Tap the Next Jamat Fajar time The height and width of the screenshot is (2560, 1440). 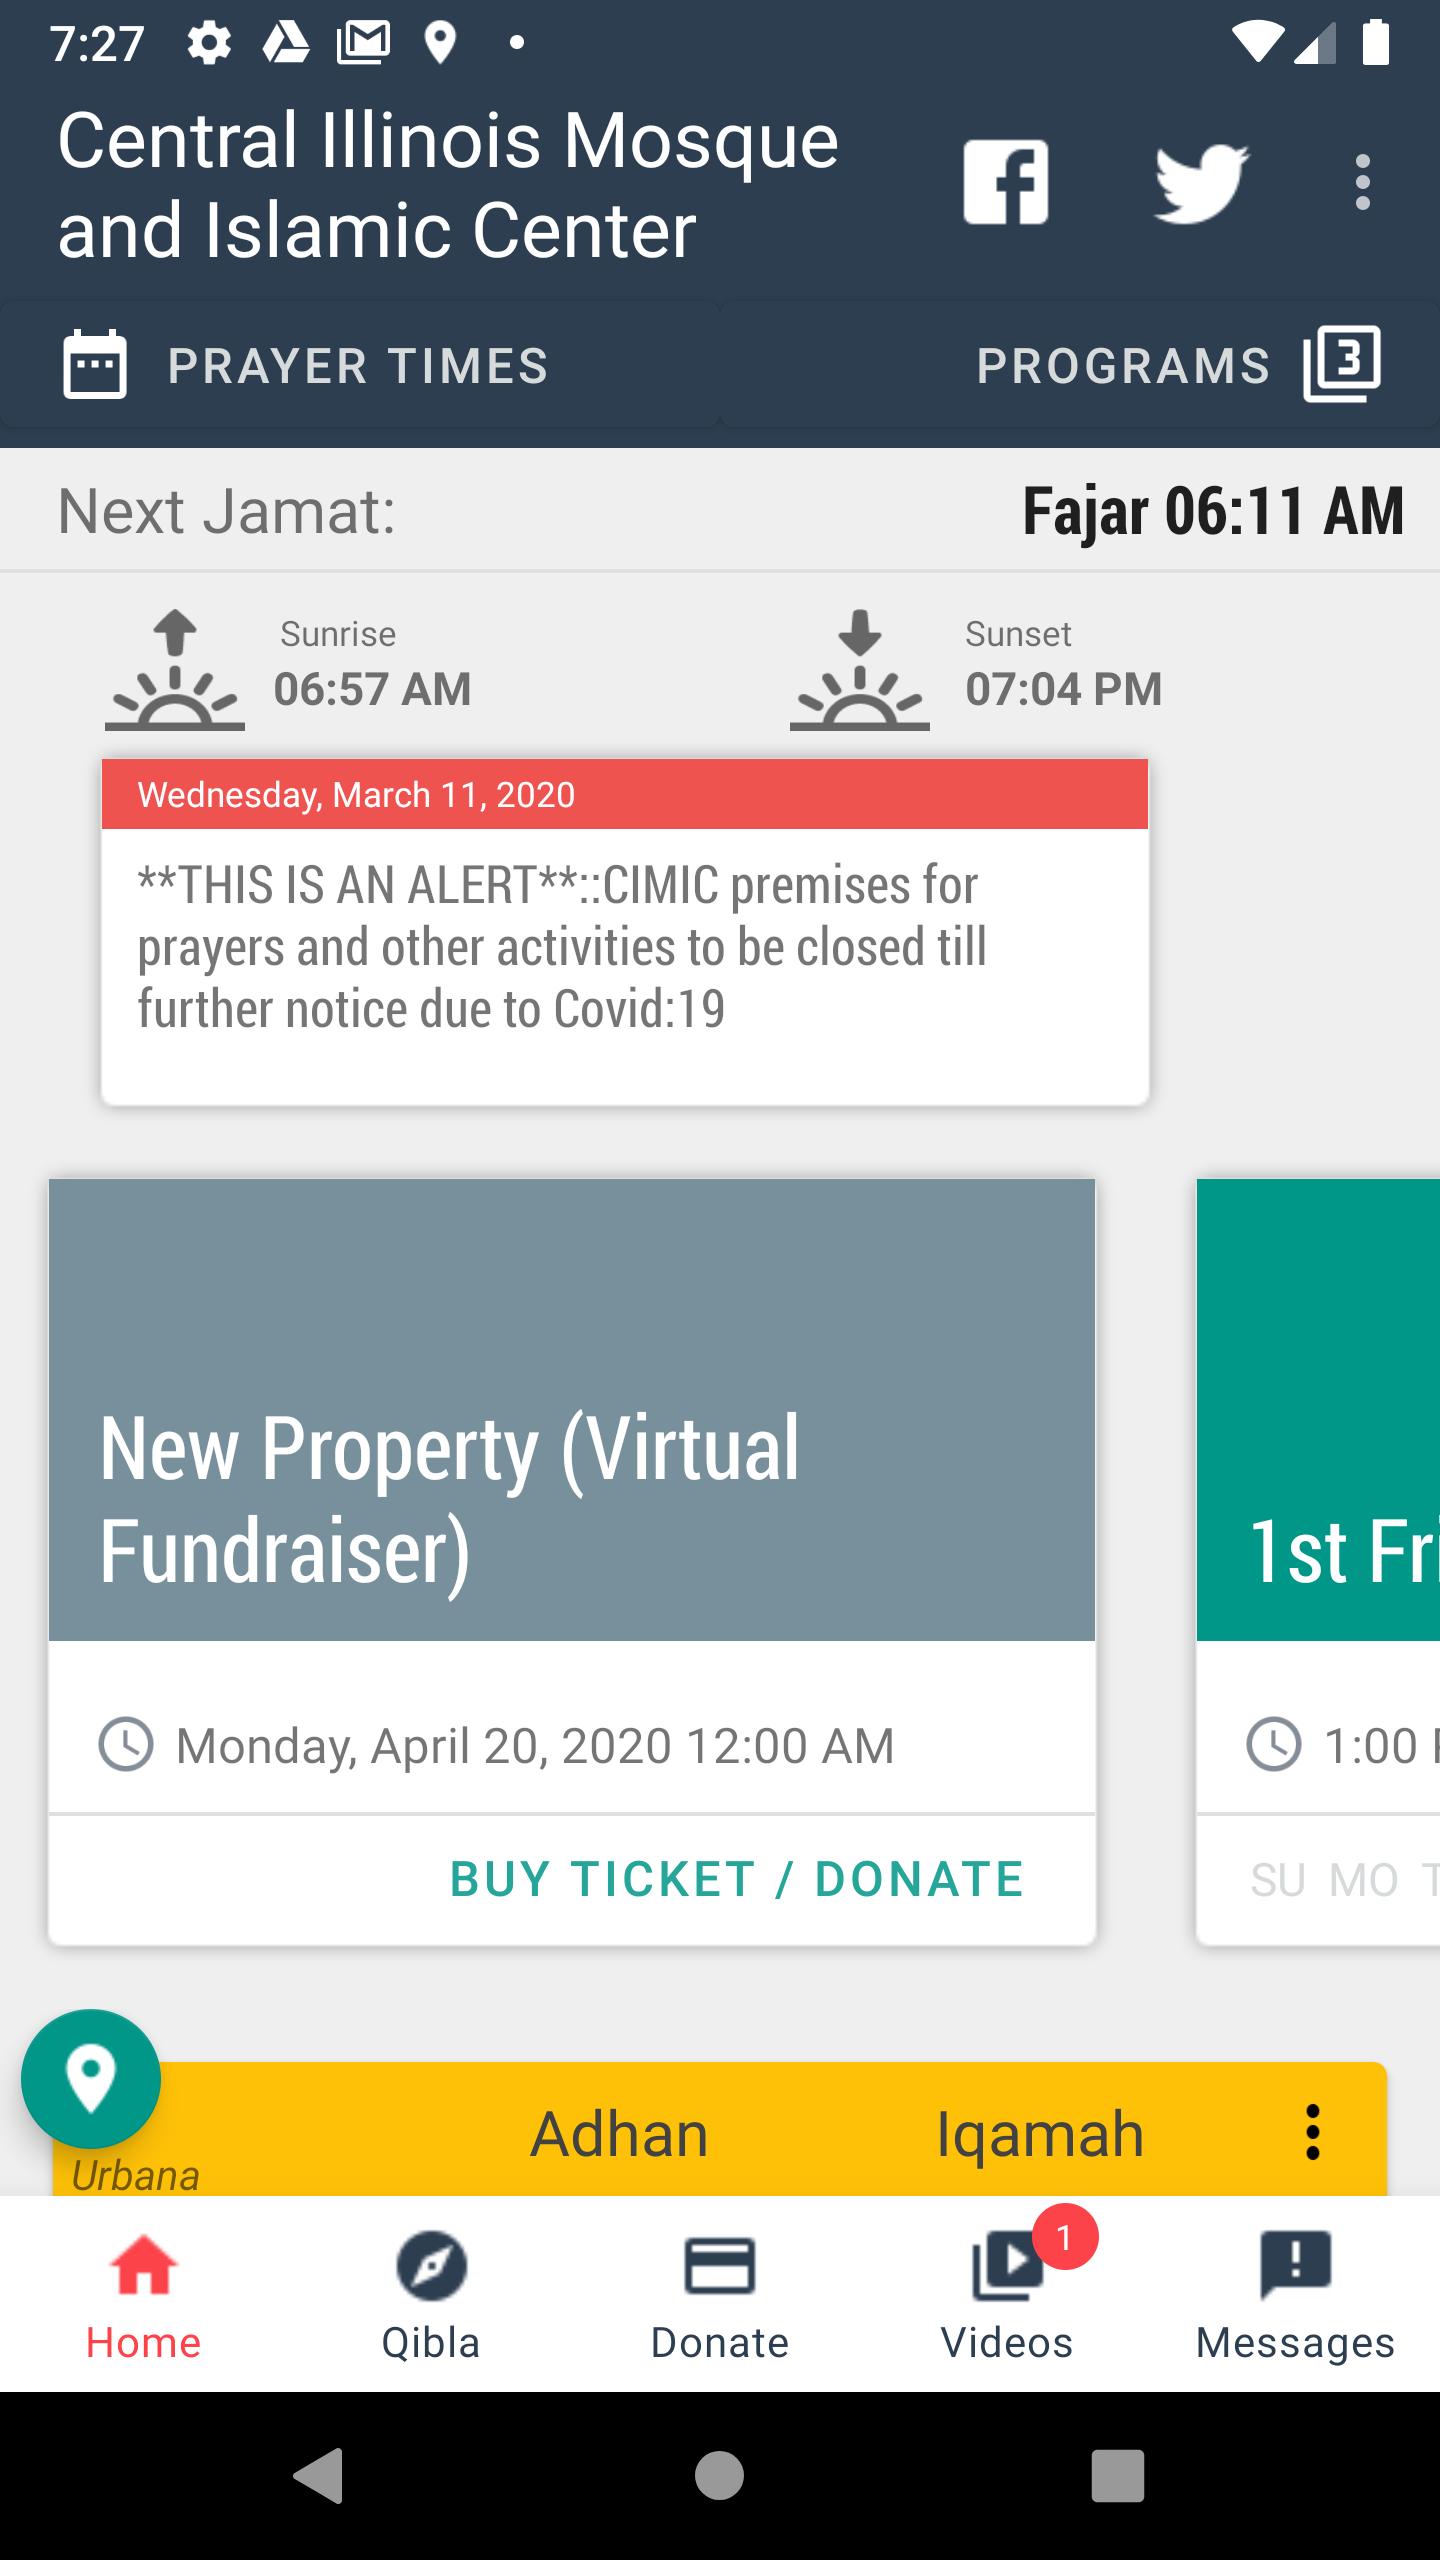coord(1213,511)
